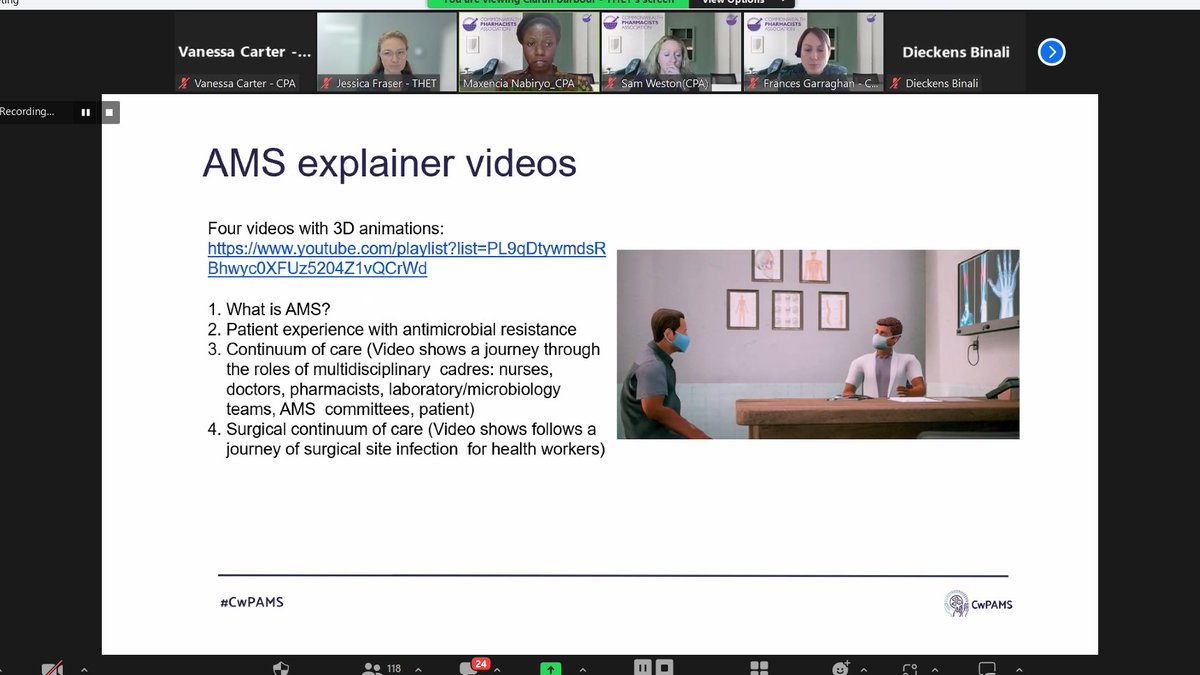This screenshot has width=1200, height=675.
Task: Click muted mic icon on Vanessa Carter - CPA
Action: pyautogui.click(x=184, y=84)
